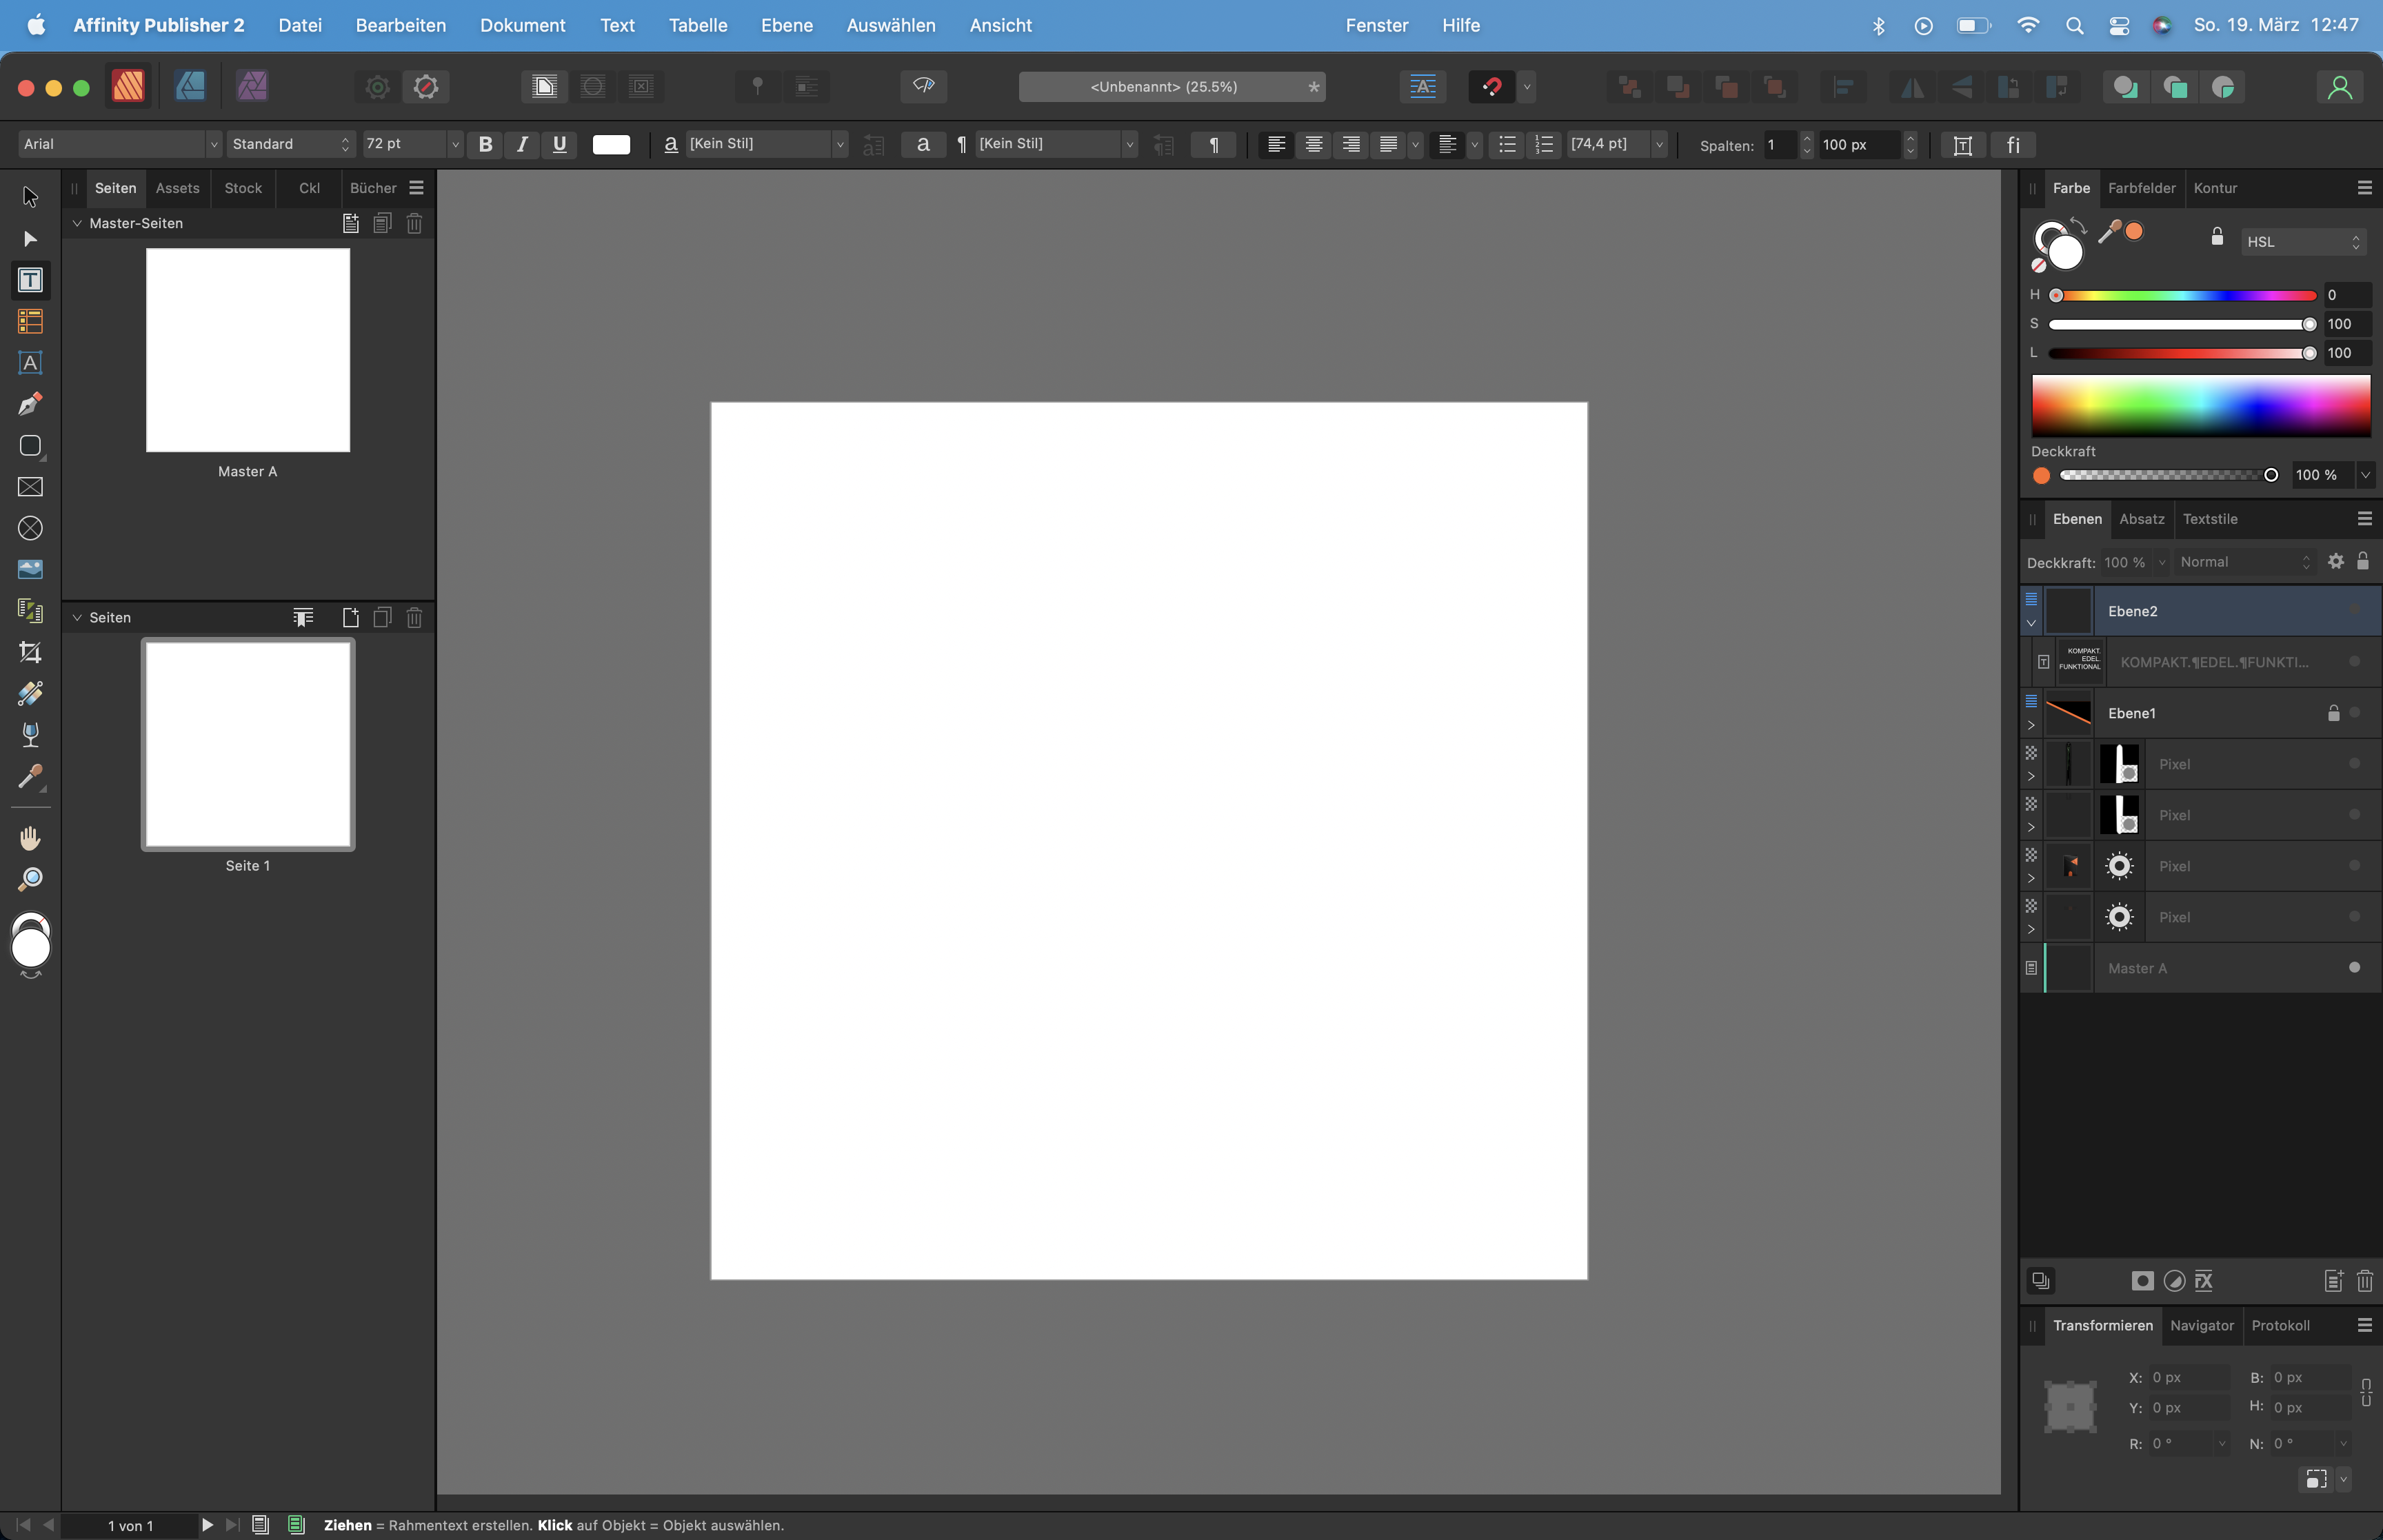
Task: Open layer effects FX button
Action: [x=2204, y=1281]
